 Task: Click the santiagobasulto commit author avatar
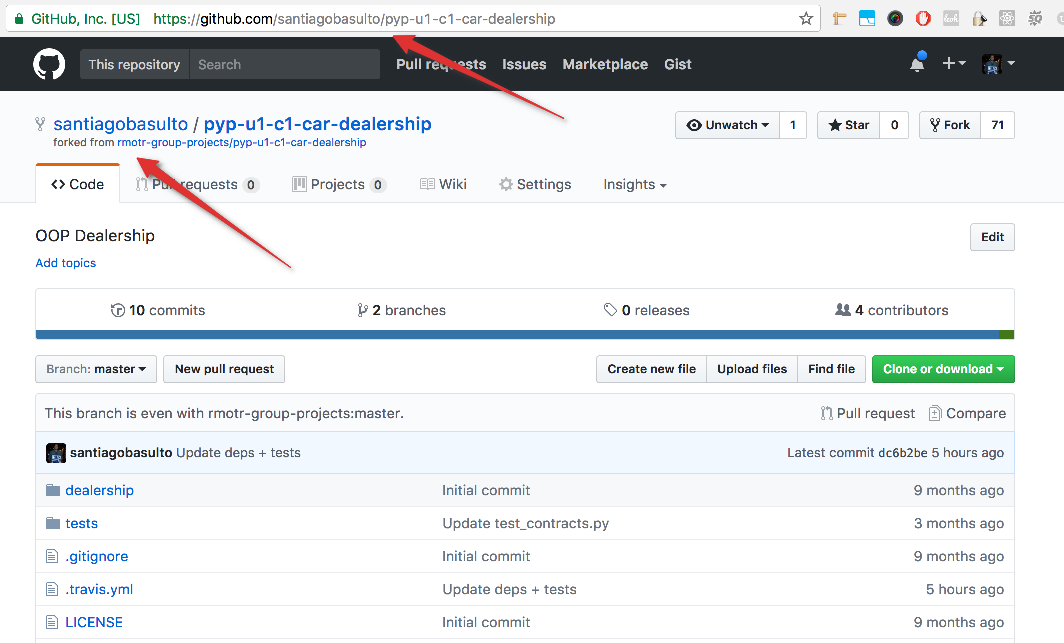coord(56,453)
